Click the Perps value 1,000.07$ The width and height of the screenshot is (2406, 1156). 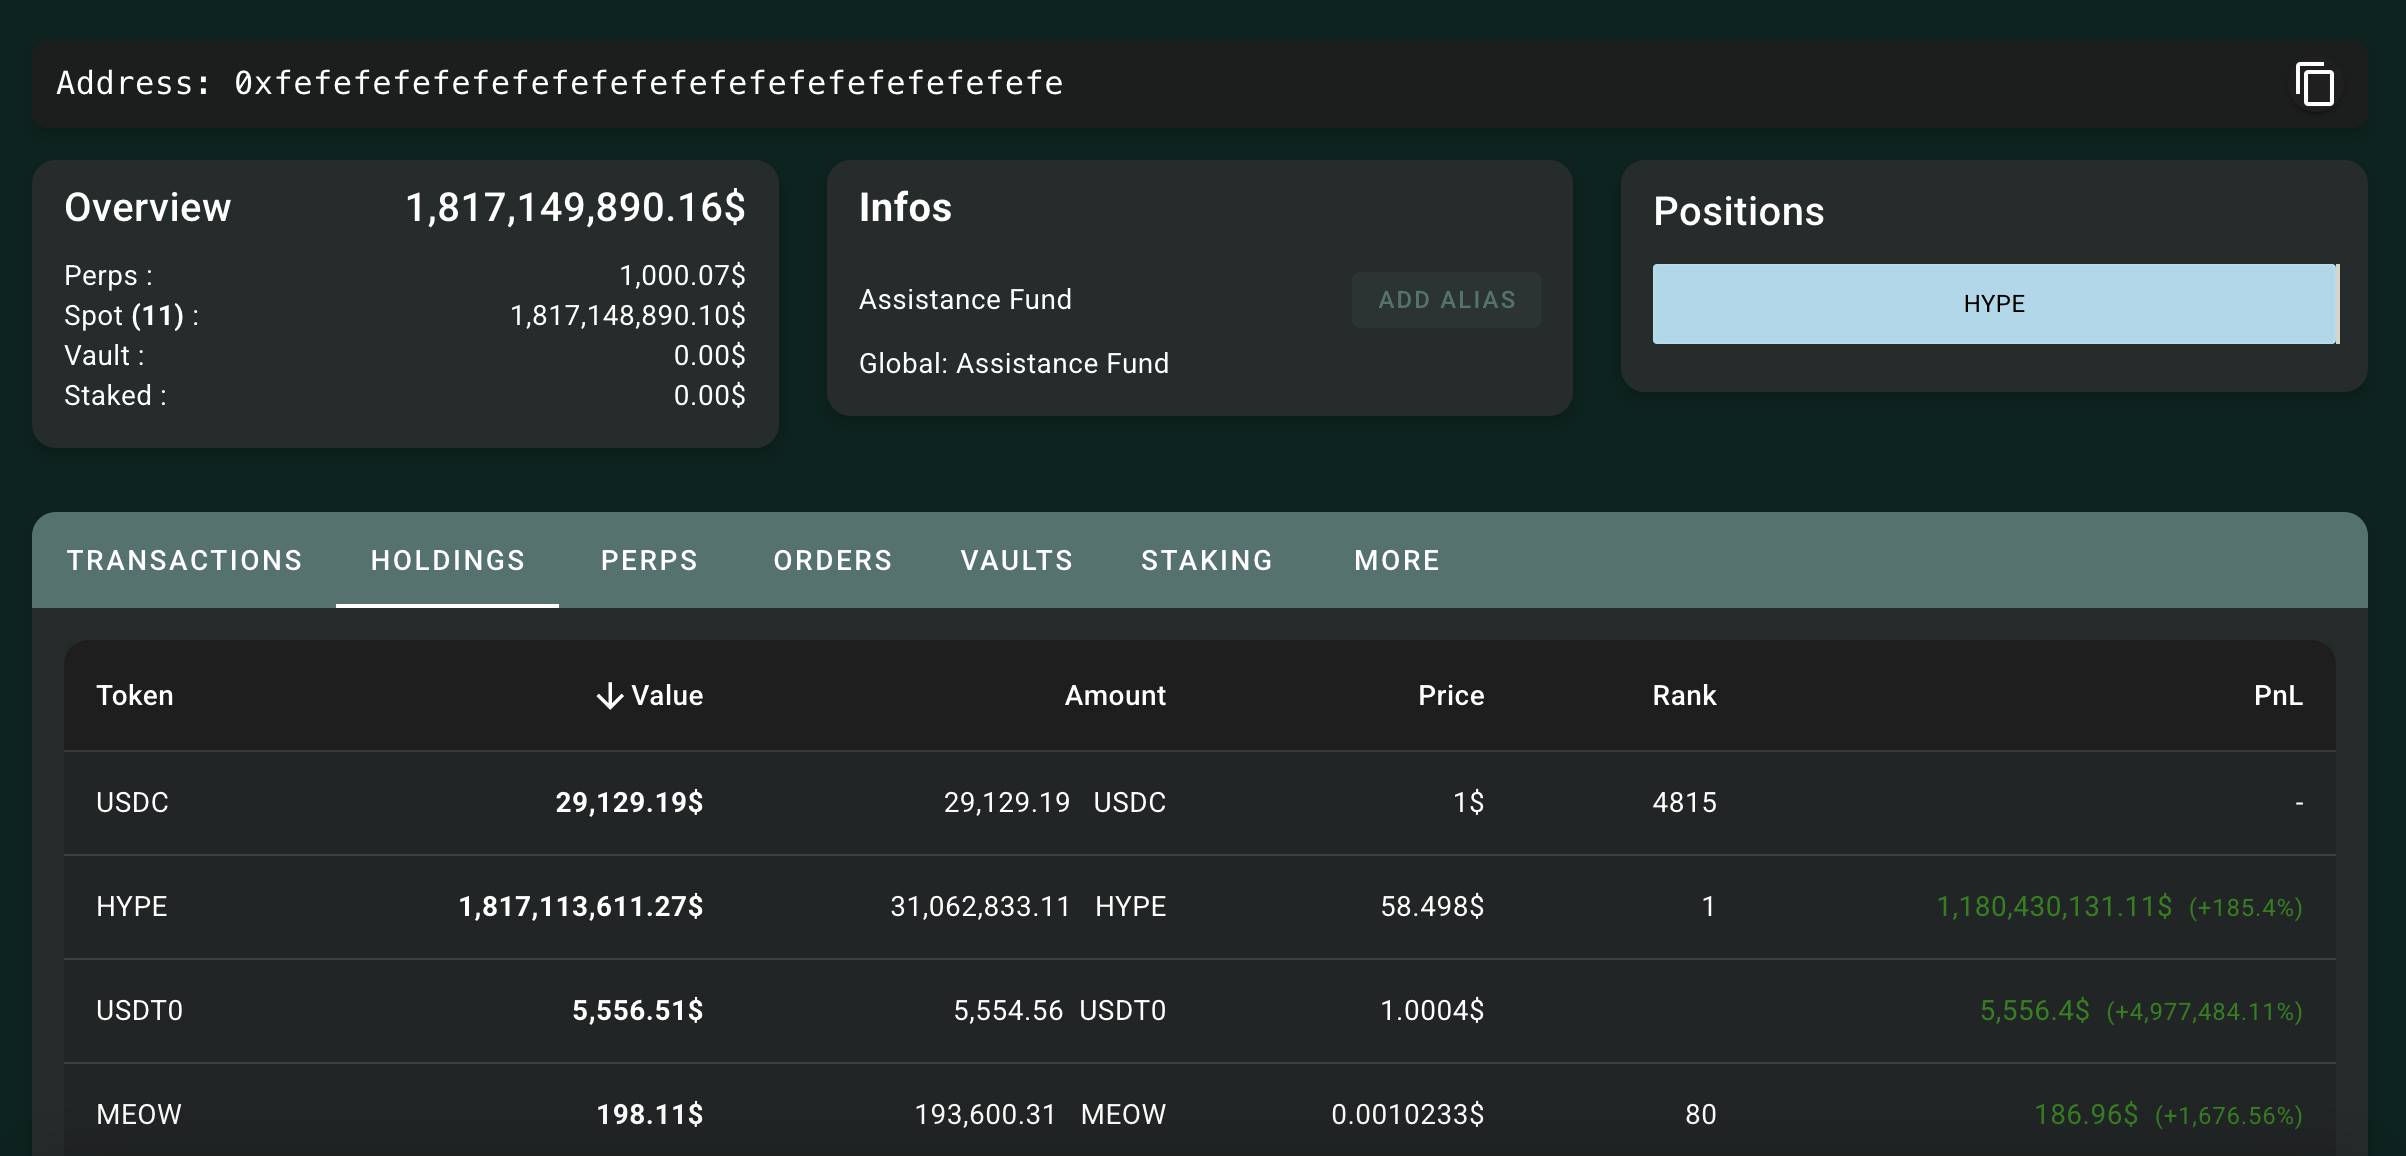682,276
